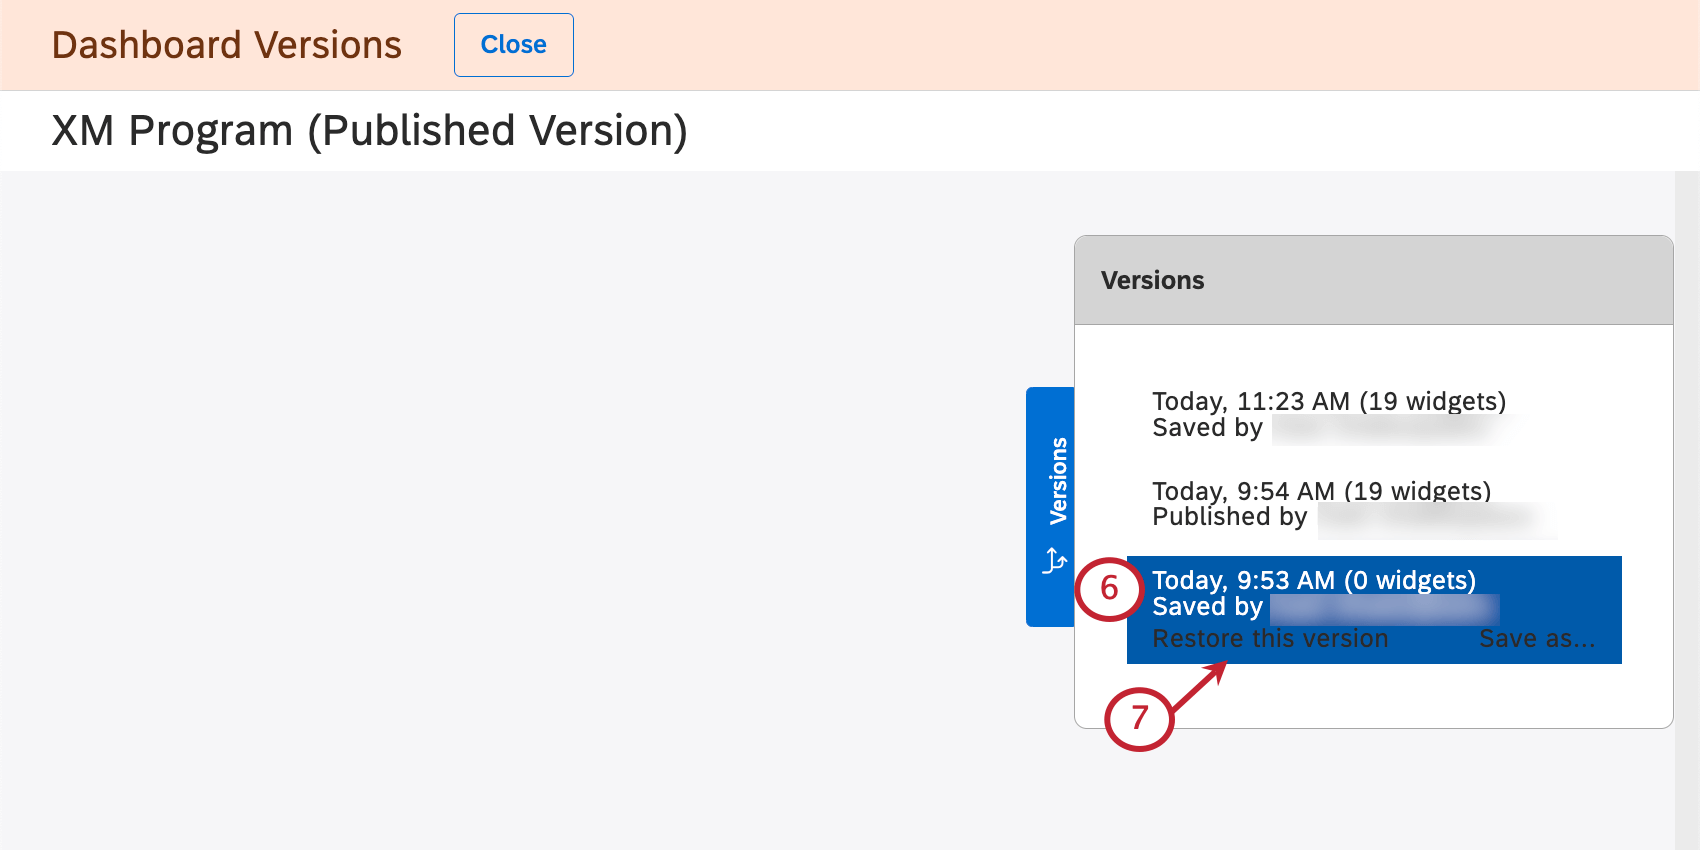Close the Dashboard Versions view
This screenshot has height=850, width=1700.
[x=513, y=44]
